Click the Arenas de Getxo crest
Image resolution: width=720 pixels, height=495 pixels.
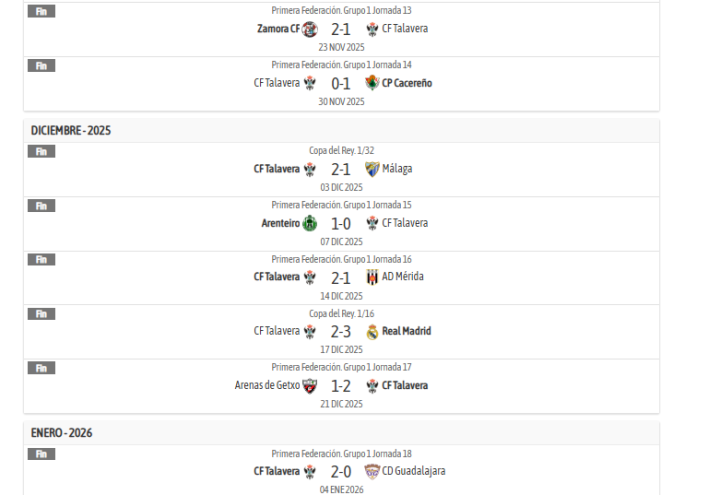coord(309,386)
